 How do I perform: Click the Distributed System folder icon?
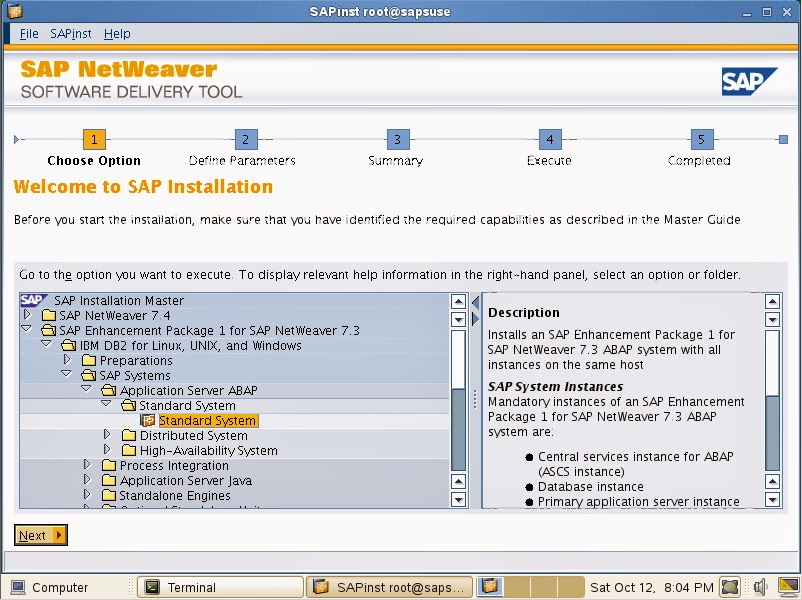click(x=128, y=435)
